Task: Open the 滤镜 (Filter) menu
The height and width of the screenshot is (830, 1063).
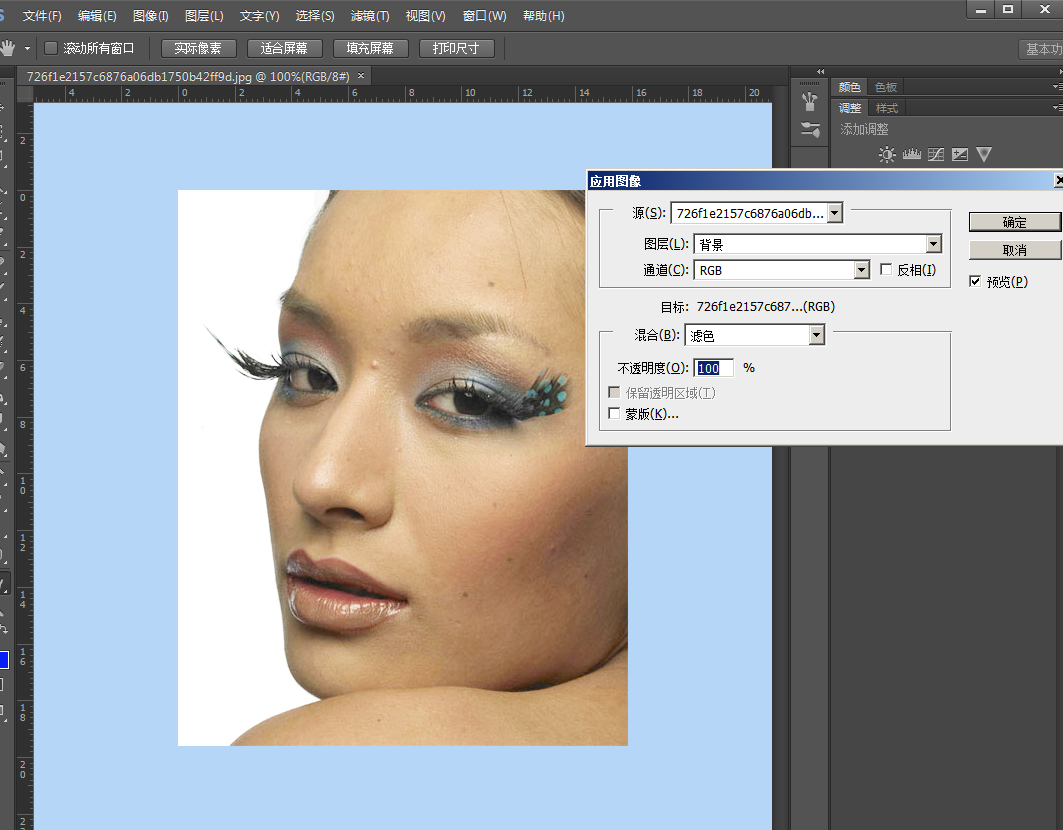Action: (370, 16)
